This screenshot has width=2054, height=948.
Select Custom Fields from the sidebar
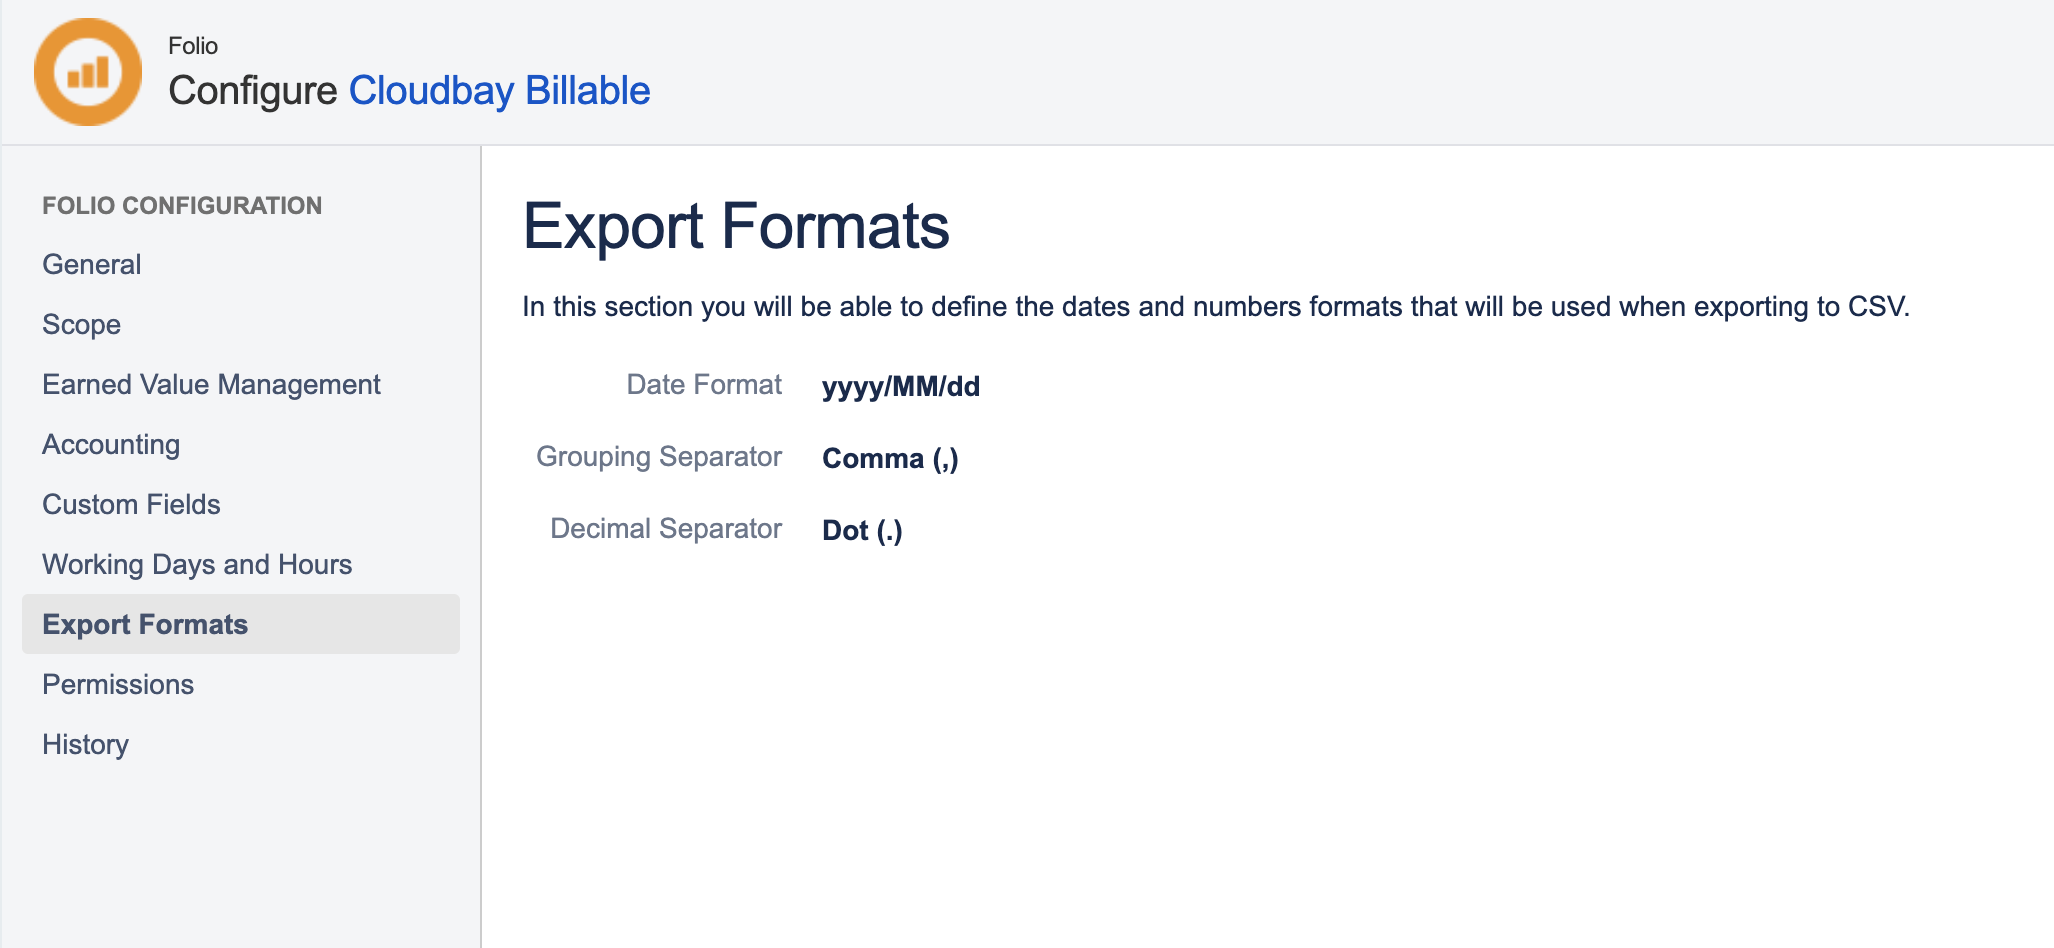[x=130, y=504]
